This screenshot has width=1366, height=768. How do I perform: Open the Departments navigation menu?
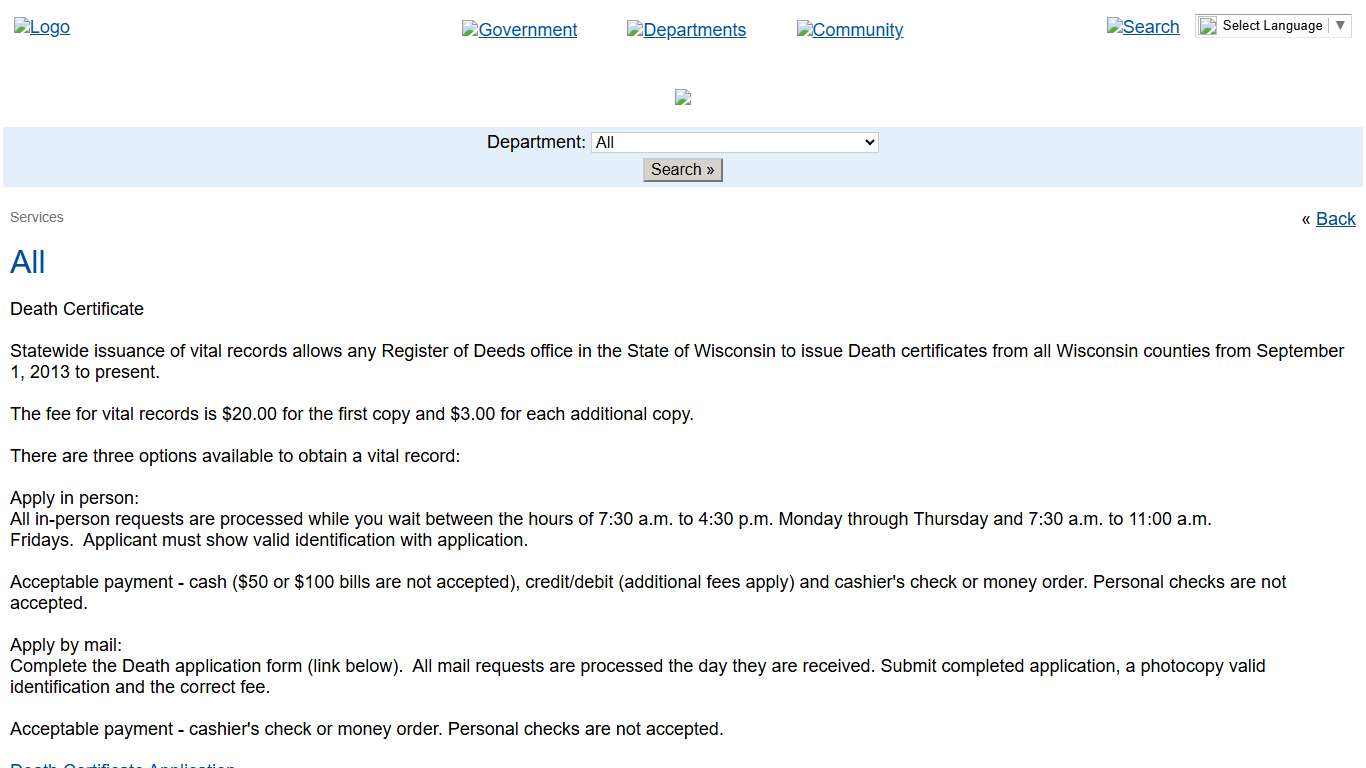click(x=686, y=30)
